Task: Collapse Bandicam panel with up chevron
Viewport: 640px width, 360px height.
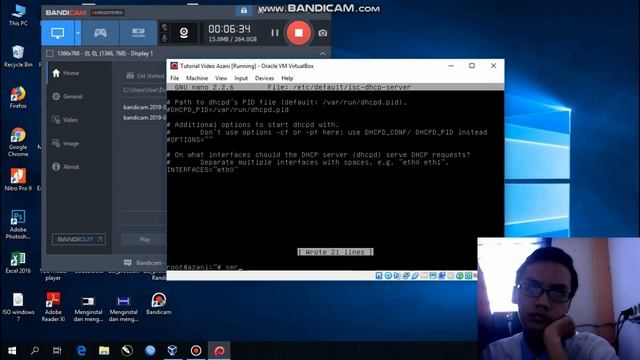Action: pyautogui.click(x=322, y=53)
